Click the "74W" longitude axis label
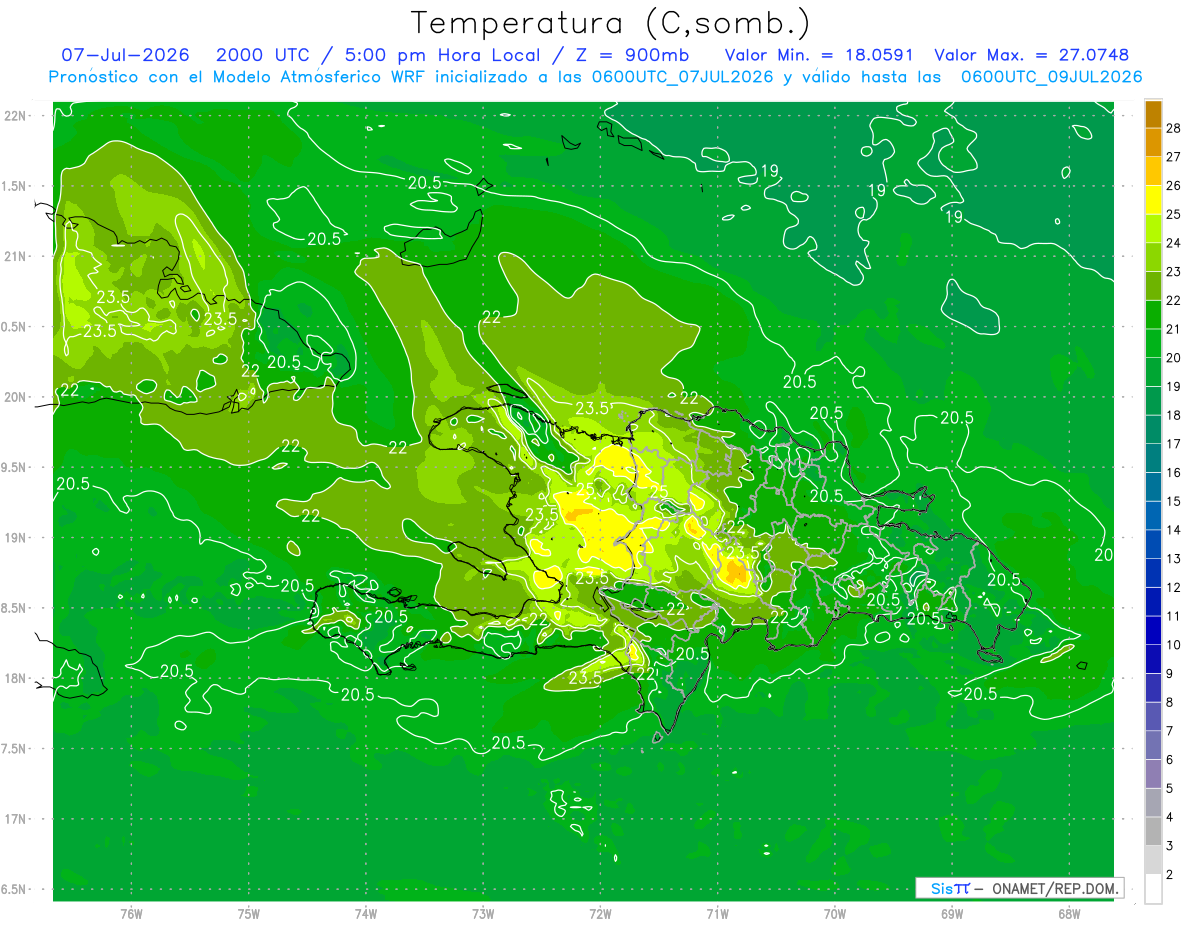The width and height of the screenshot is (1200, 927). (x=366, y=913)
